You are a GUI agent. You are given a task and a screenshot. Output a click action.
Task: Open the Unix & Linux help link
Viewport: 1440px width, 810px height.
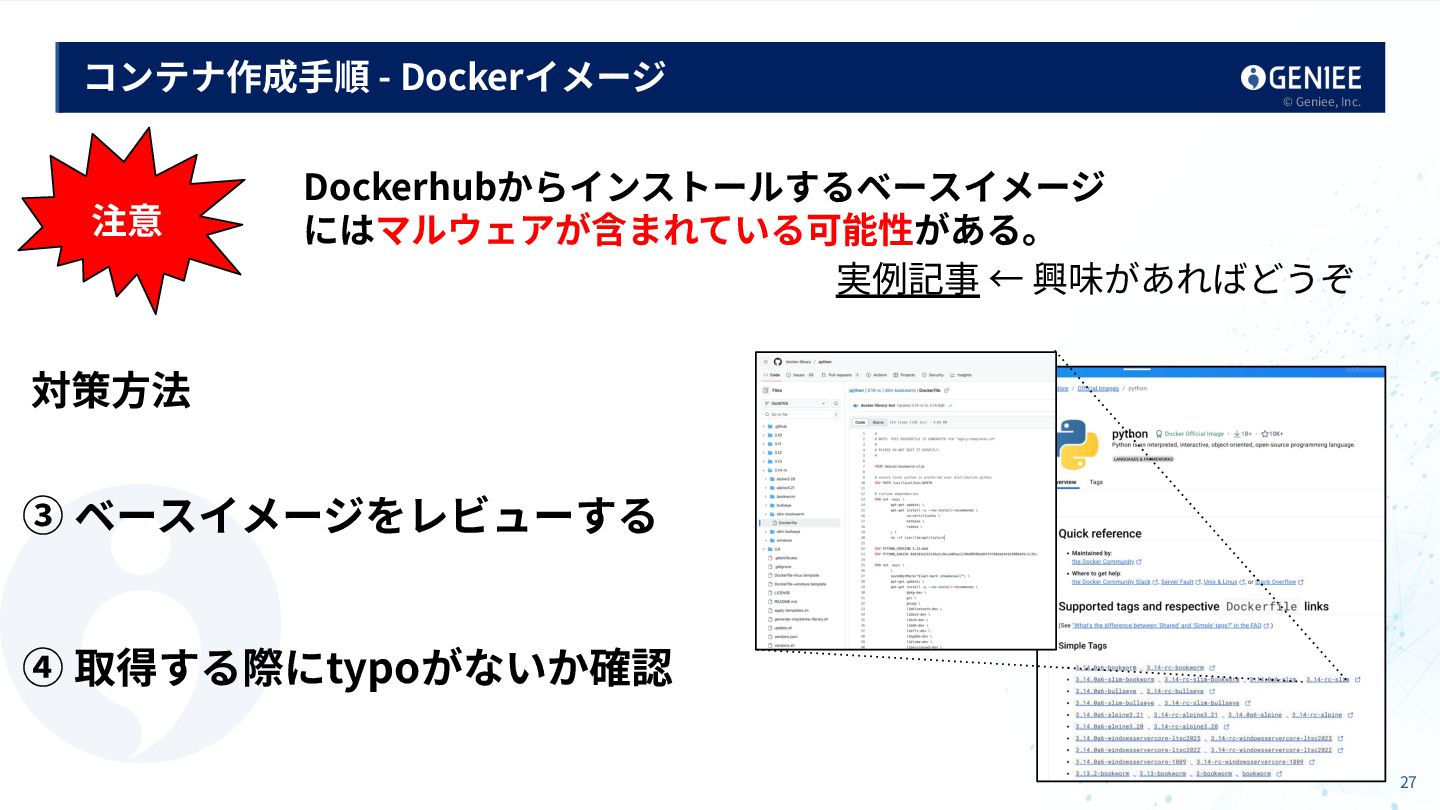(x=1220, y=582)
